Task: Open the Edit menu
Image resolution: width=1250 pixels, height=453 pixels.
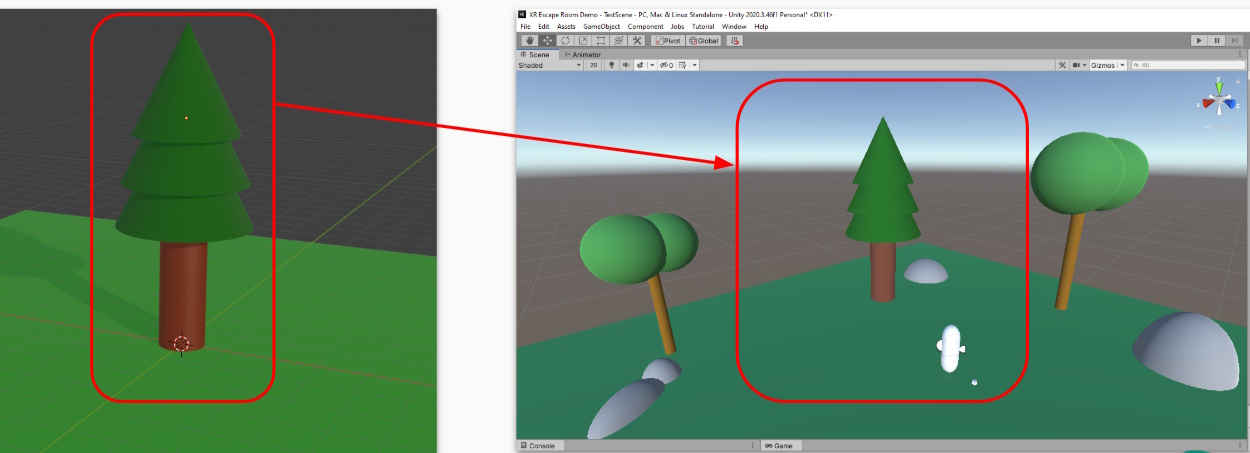Action: point(544,26)
